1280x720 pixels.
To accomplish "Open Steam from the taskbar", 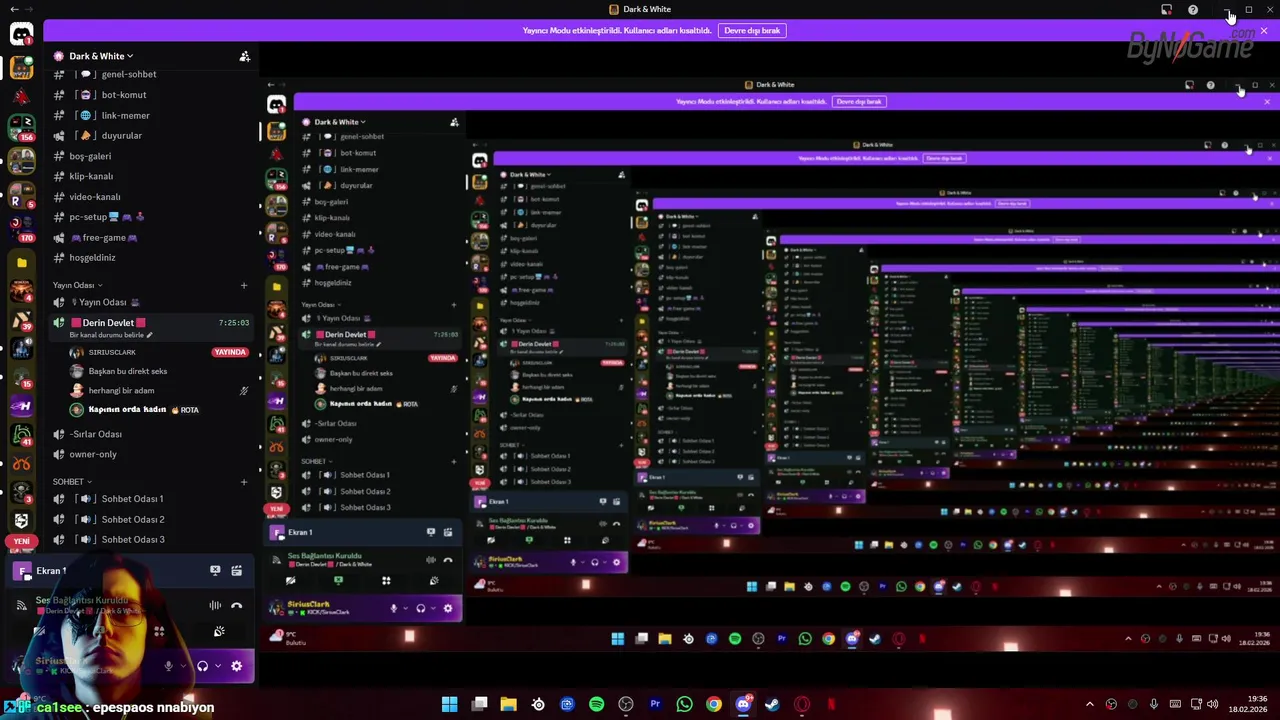I will [772, 704].
